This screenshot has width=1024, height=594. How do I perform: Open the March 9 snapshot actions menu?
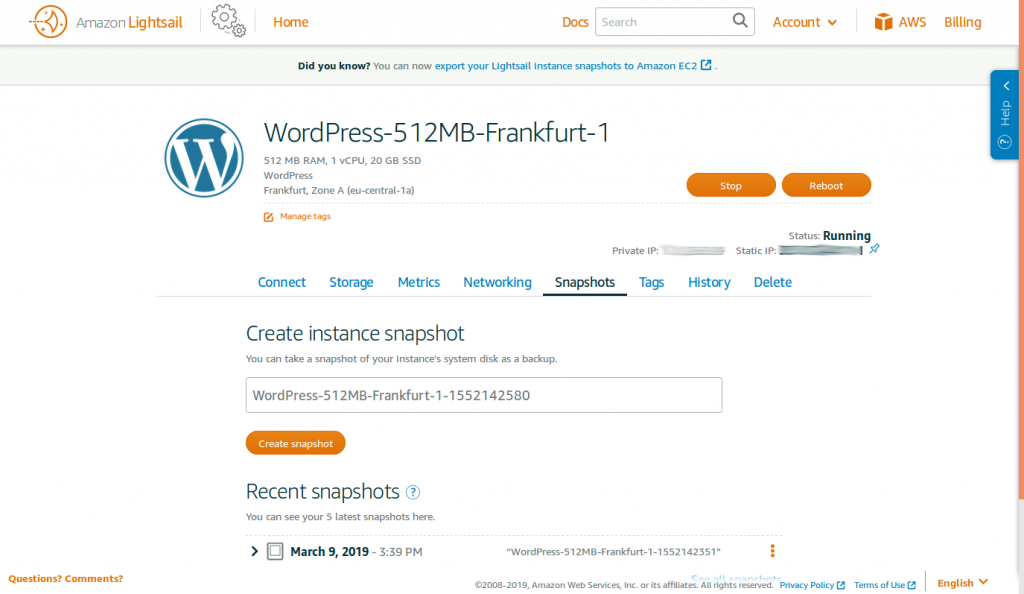[x=773, y=551]
